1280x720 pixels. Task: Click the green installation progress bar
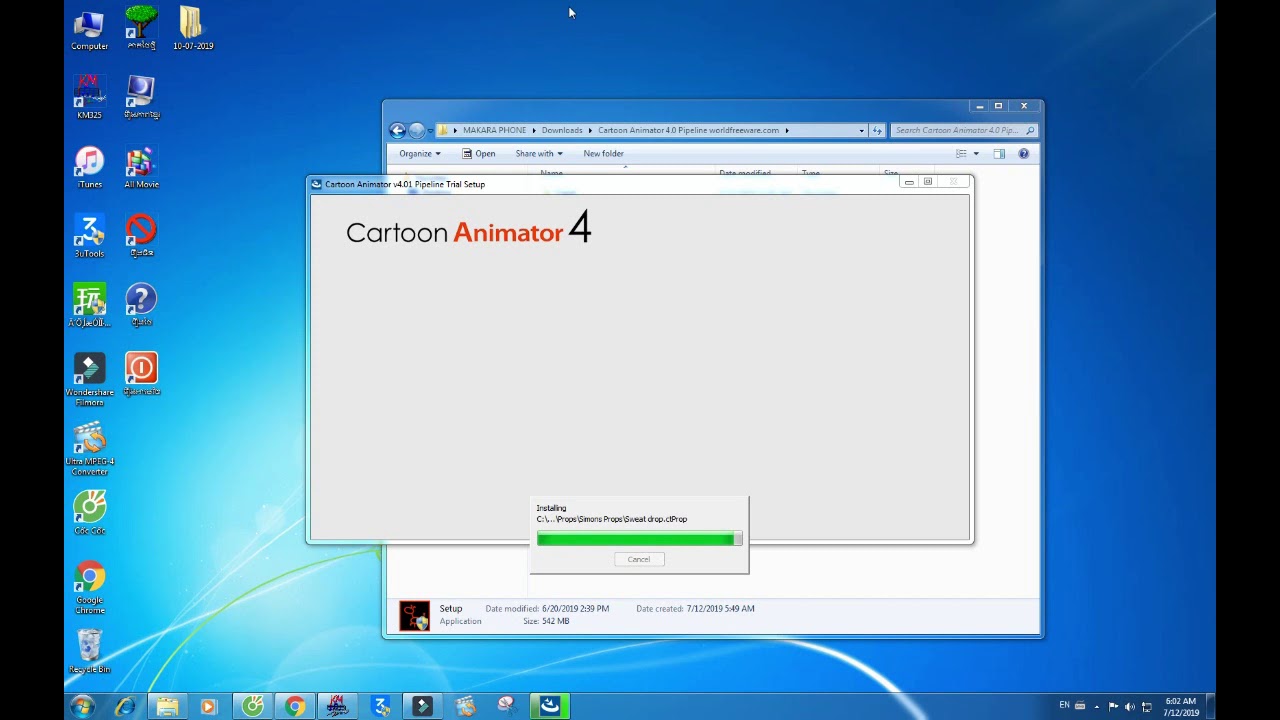[x=639, y=539]
